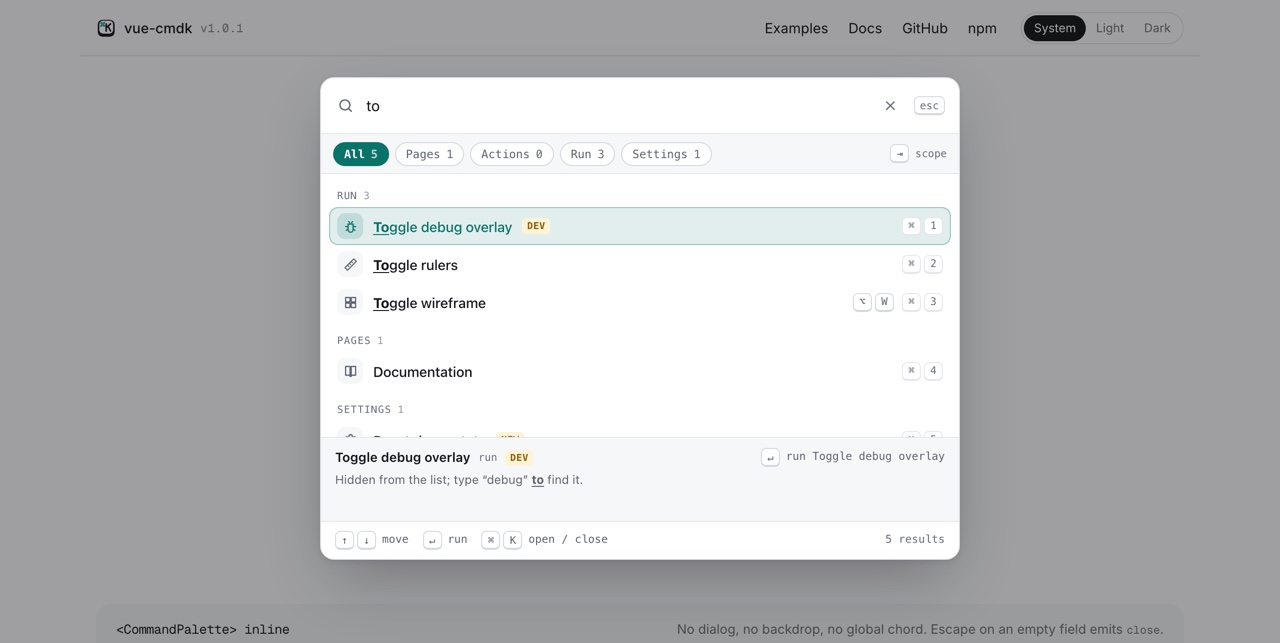1280x643 pixels.
Task: Filter by Pages 1 tab
Action: point(429,154)
